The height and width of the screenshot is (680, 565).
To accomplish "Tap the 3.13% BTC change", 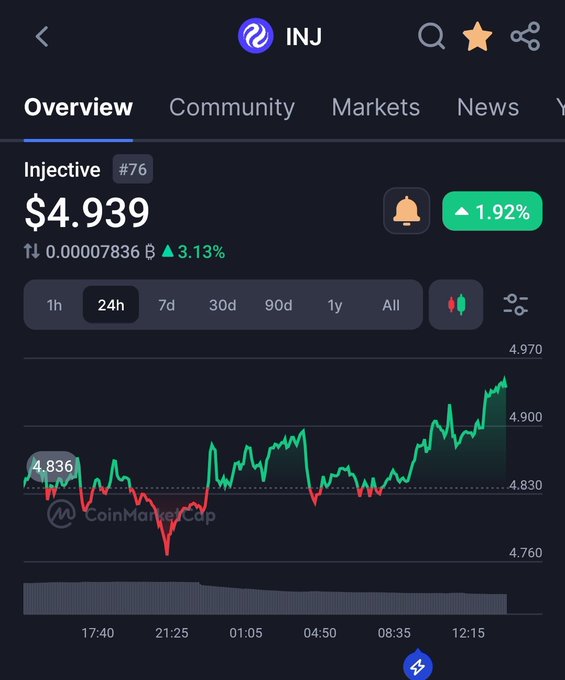I will [x=193, y=252].
